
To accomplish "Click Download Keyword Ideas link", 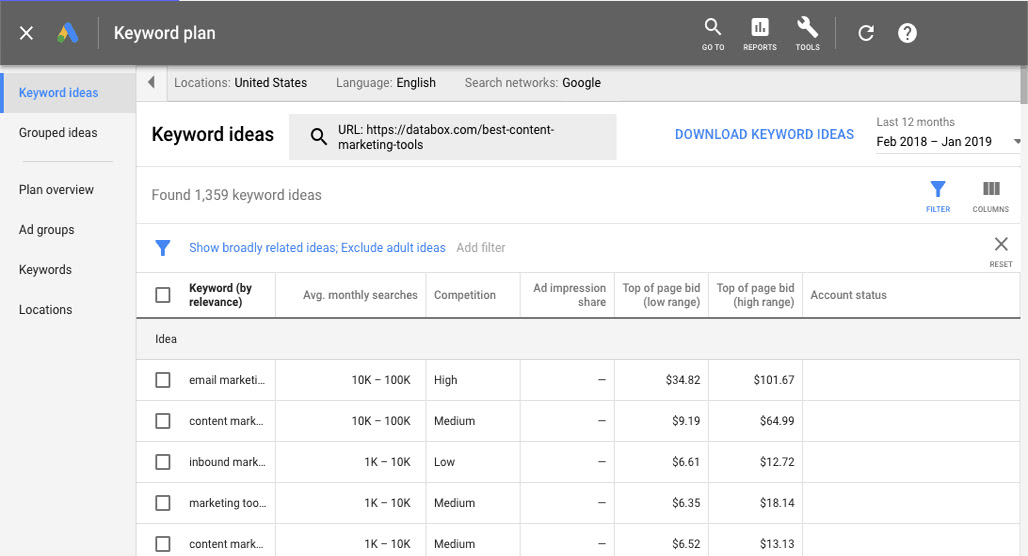I will [x=764, y=134].
